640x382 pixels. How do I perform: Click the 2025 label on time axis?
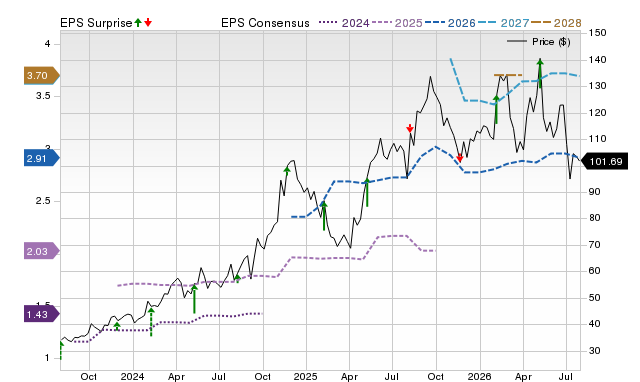[305, 376]
